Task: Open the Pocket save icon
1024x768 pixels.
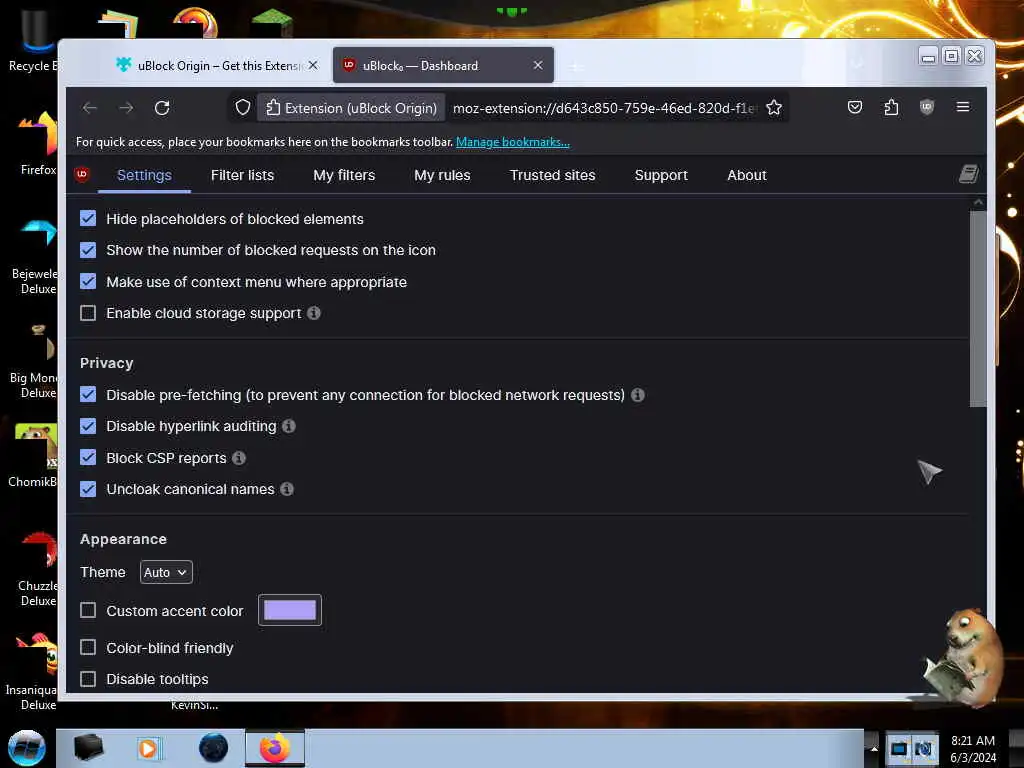Action: point(855,107)
